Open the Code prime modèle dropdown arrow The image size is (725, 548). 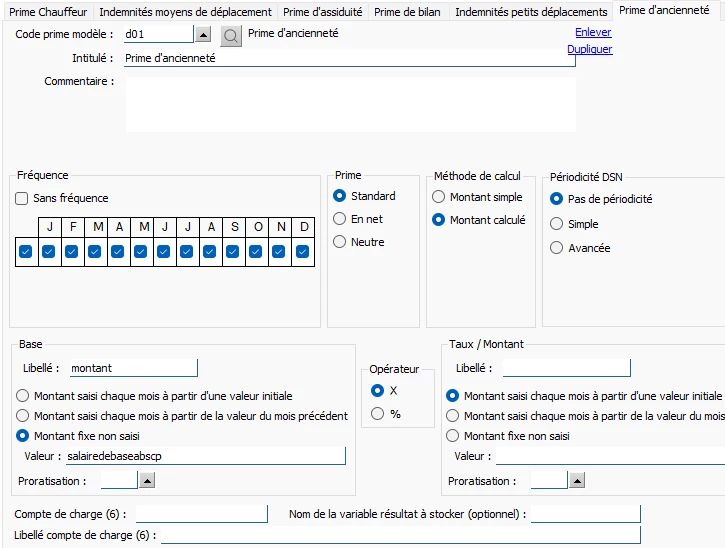[x=203, y=35]
